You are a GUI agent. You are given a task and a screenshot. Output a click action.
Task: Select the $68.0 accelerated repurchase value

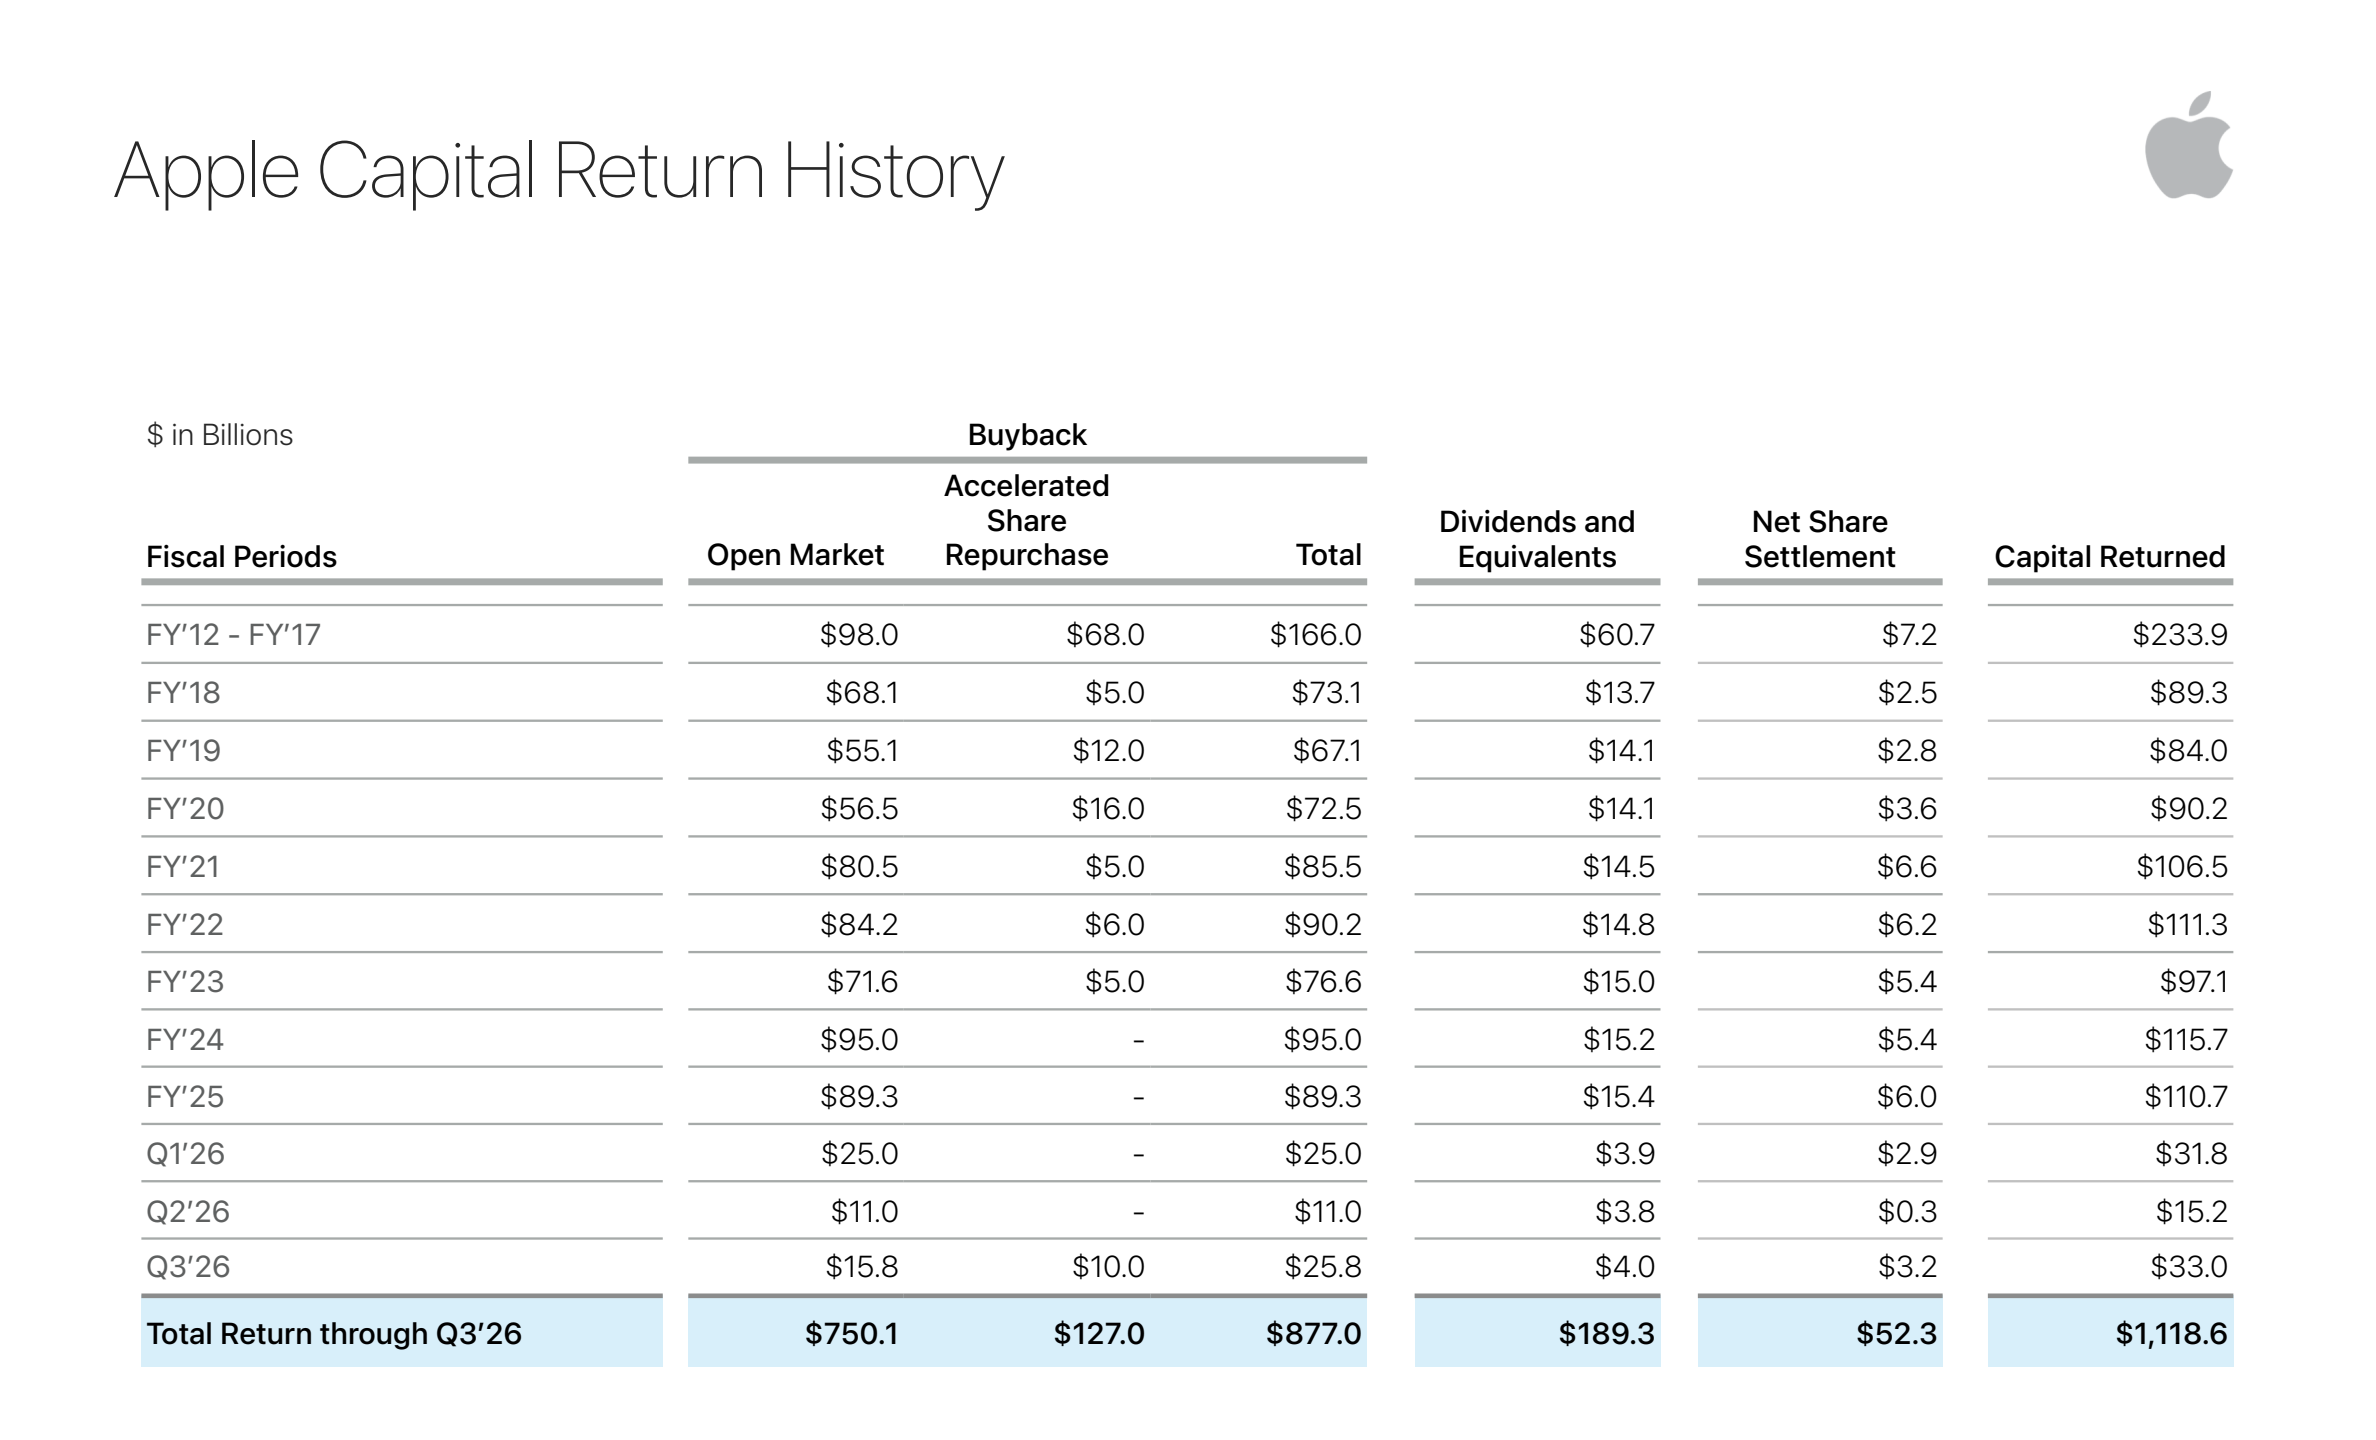coord(1105,635)
